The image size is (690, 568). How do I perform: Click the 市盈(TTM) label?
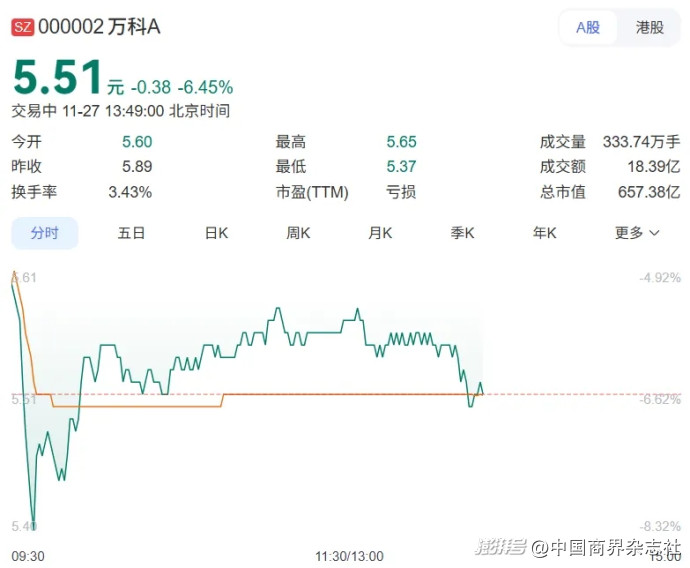coord(311,192)
